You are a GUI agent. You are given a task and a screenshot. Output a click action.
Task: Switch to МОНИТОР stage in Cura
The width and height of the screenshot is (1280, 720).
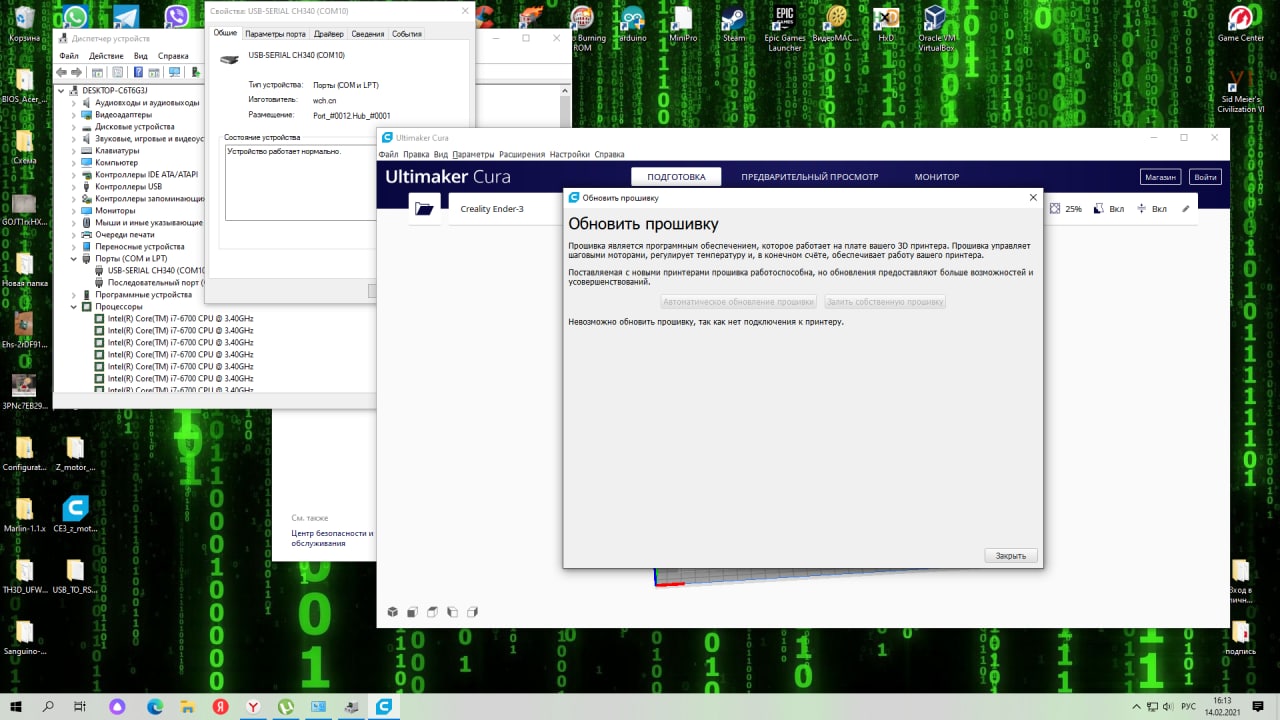tap(937, 177)
